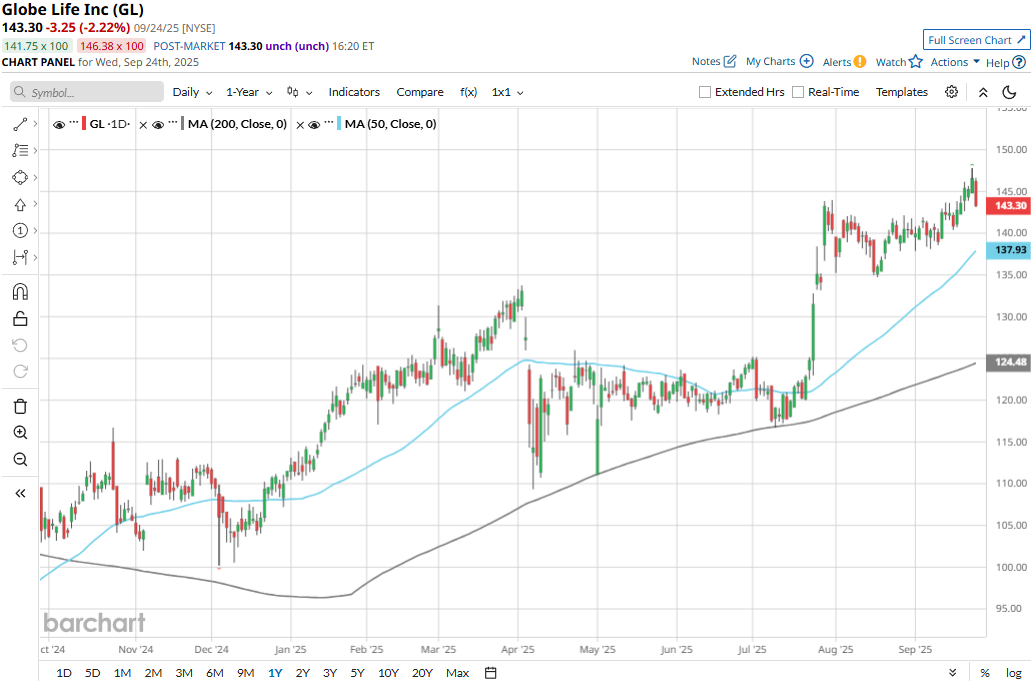
Task: Open the Daily period dropdown
Action: point(192,92)
